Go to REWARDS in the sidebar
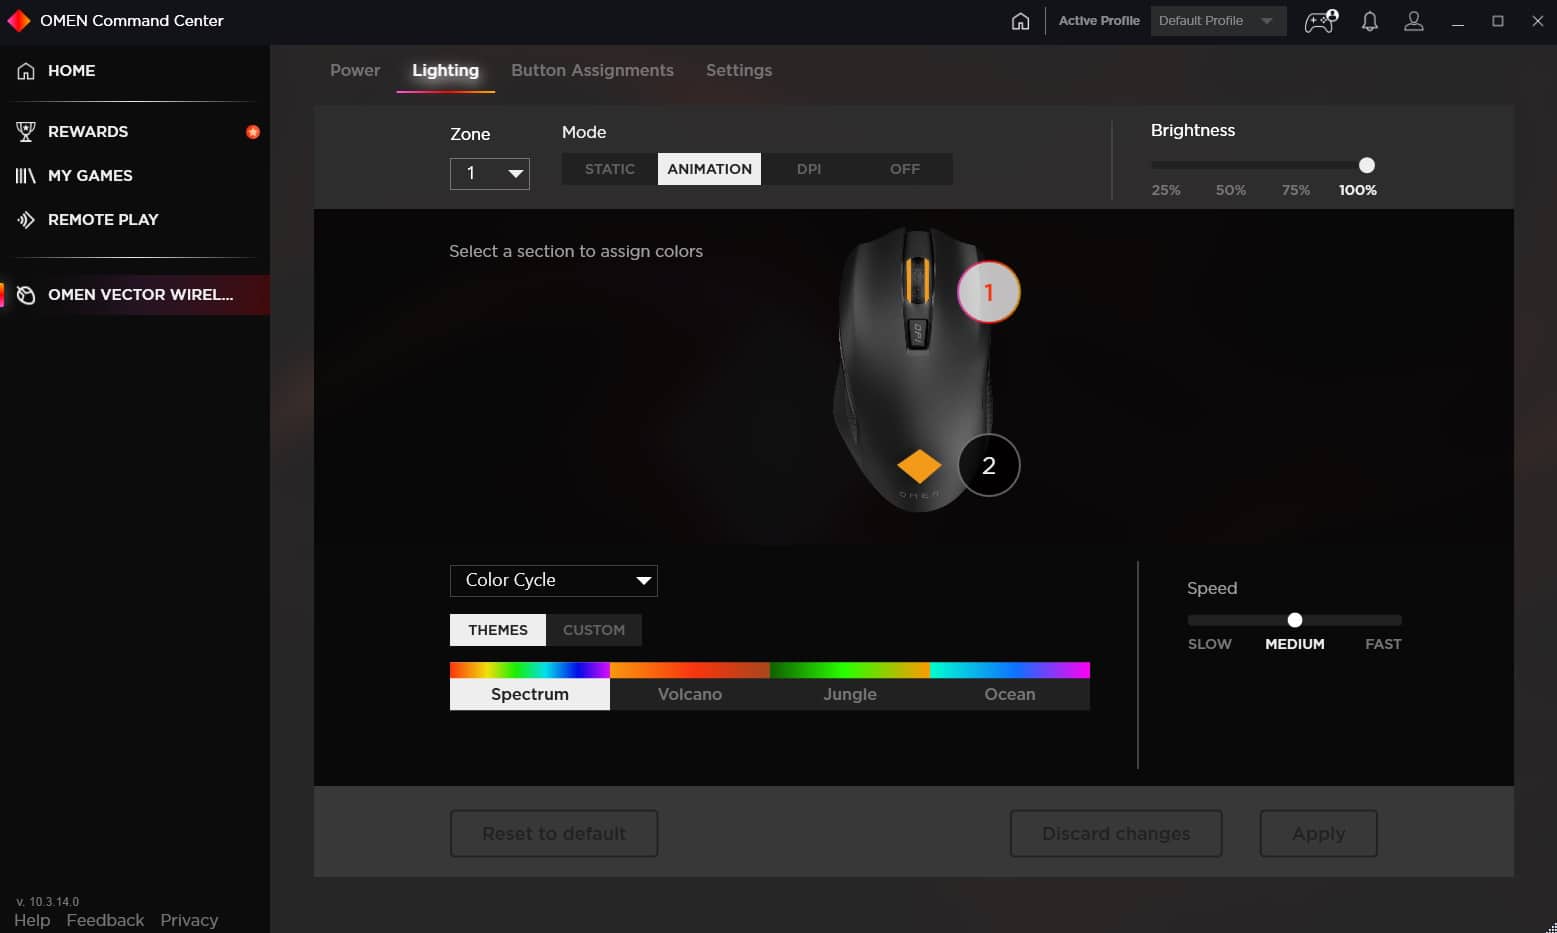The height and width of the screenshot is (933, 1557). [x=88, y=131]
